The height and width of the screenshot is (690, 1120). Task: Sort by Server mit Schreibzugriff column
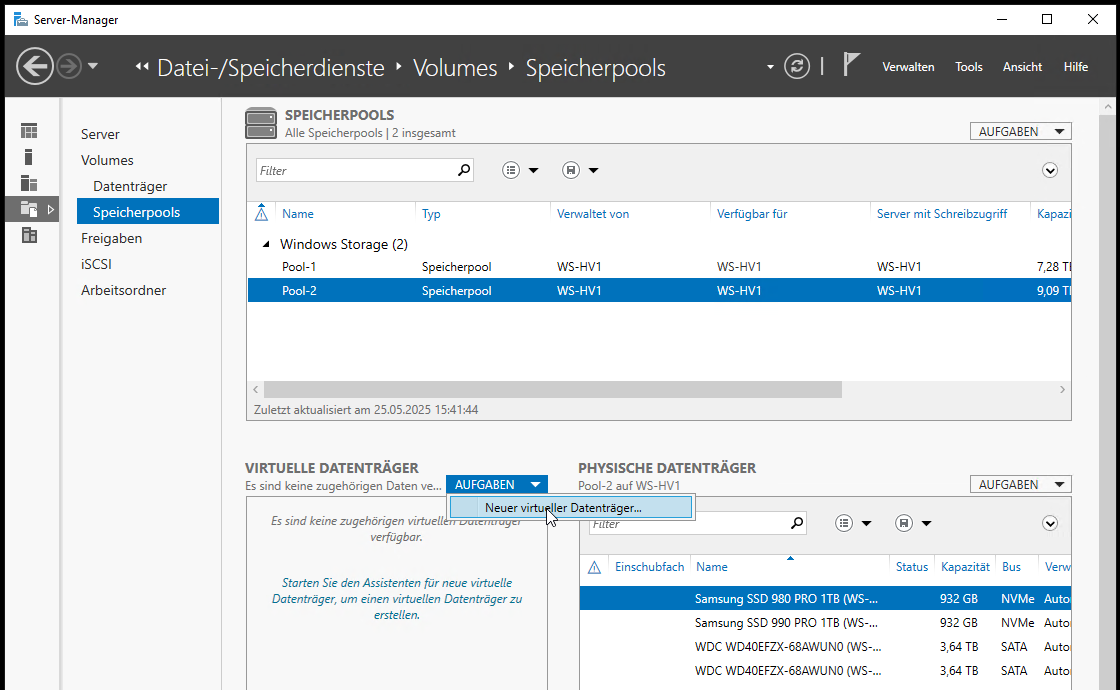coord(942,214)
